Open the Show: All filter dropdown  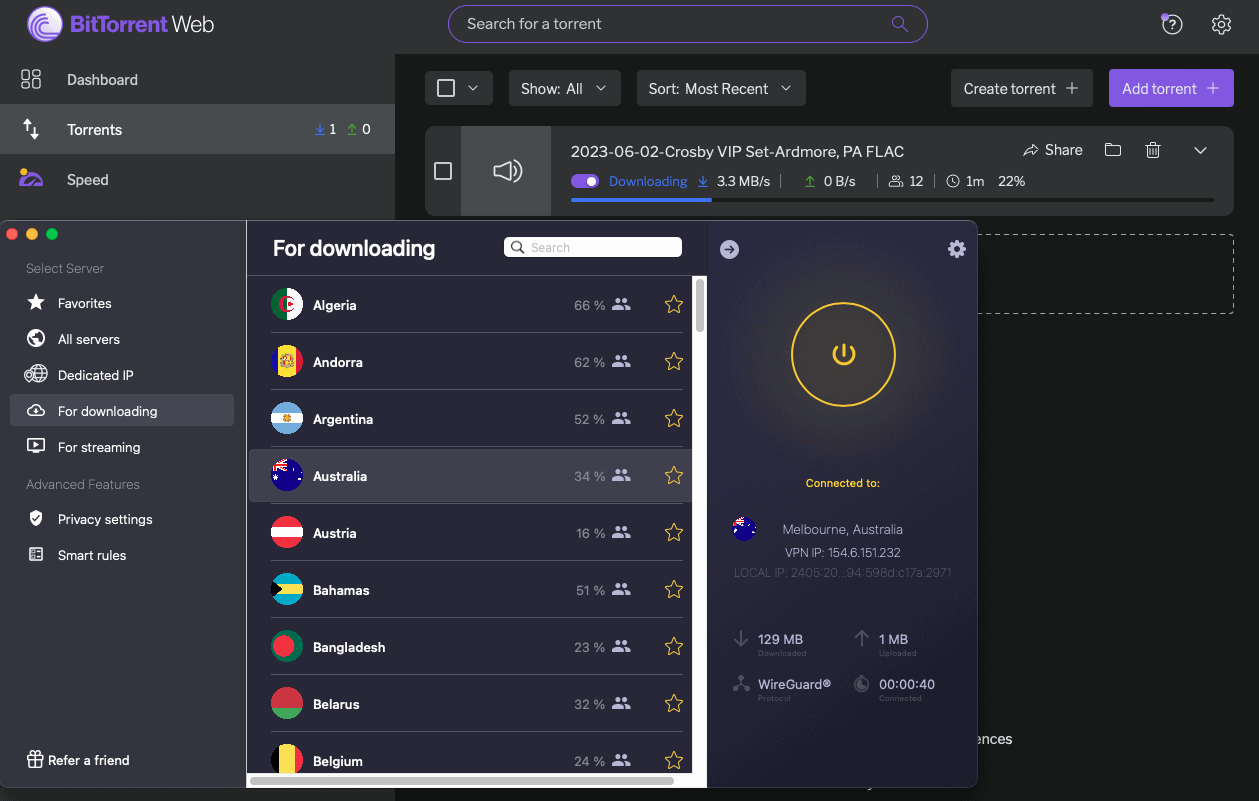pyautogui.click(x=564, y=88)
